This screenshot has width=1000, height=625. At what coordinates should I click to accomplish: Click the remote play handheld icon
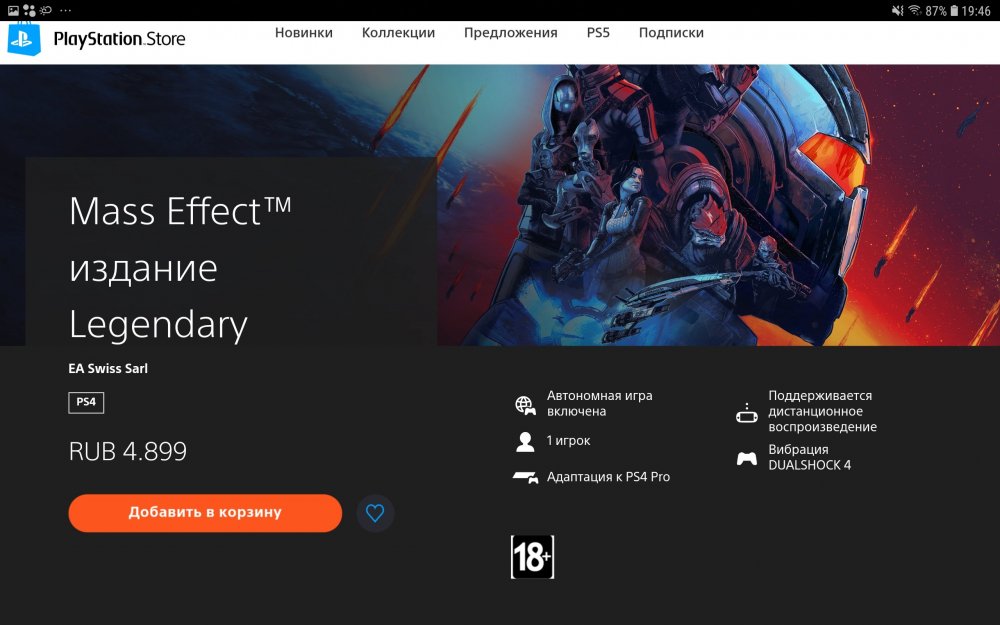pos(746,412)
